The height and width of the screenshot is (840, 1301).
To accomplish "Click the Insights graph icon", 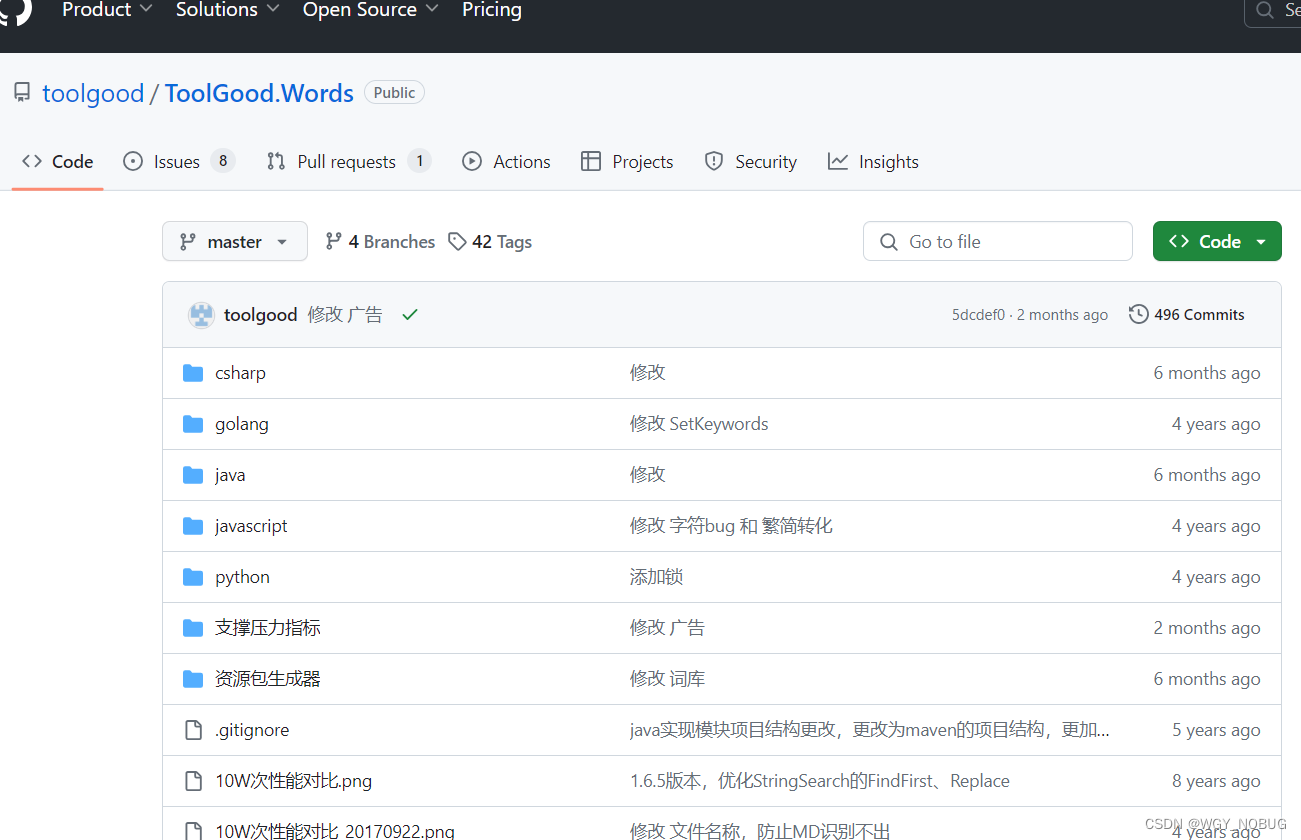I will coord(838,161).
